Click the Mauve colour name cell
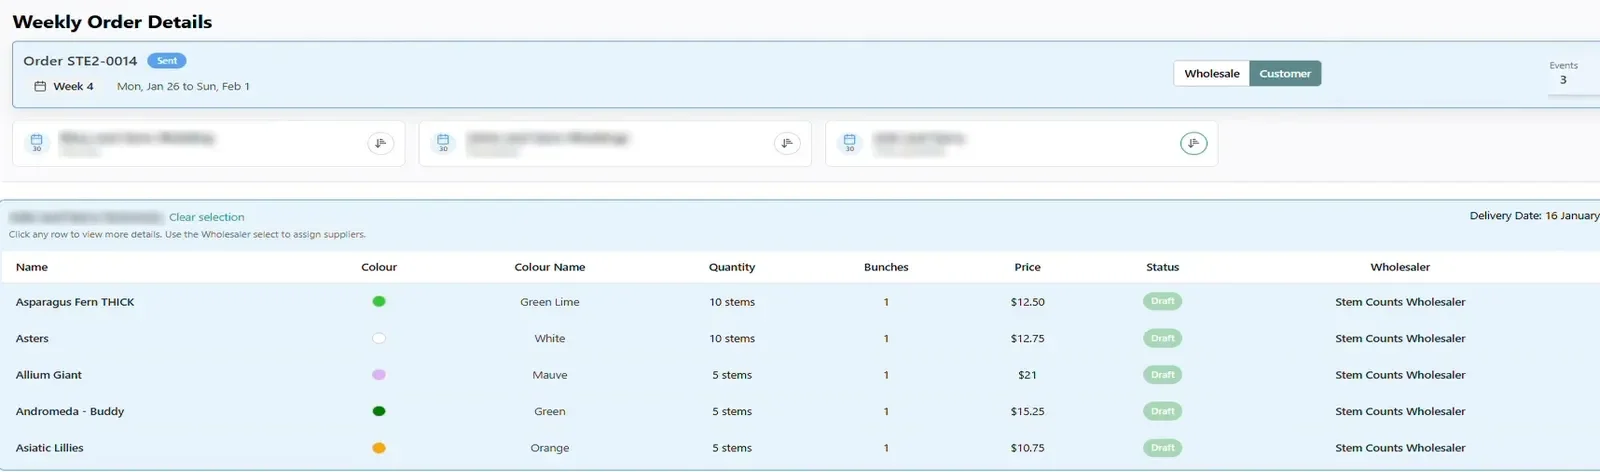The height and width of the screenshot is (472, 1600). click(550, 375)
